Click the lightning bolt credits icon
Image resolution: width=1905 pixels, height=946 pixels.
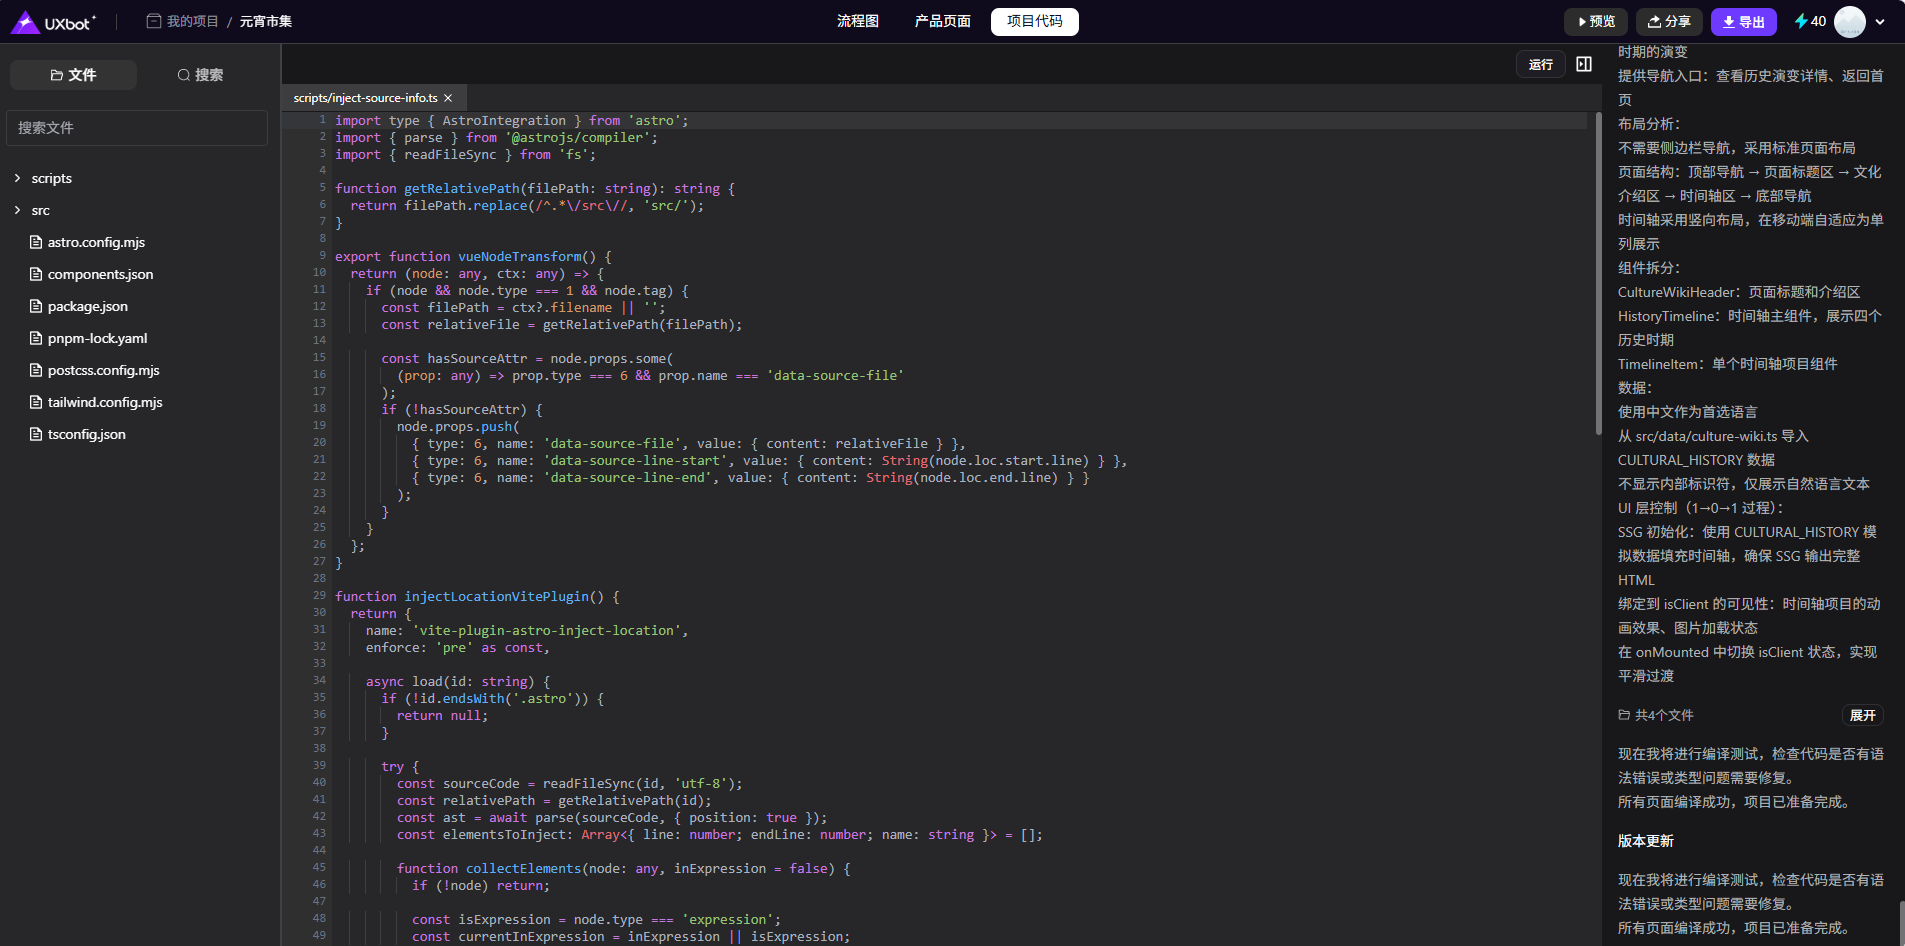1800,21
